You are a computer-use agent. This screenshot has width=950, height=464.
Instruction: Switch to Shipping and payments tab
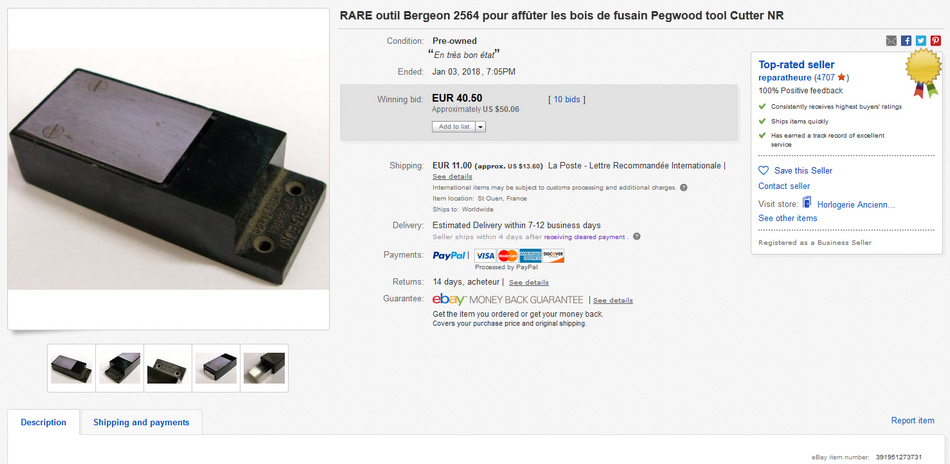pyautogui.click(x=141, y=422)
